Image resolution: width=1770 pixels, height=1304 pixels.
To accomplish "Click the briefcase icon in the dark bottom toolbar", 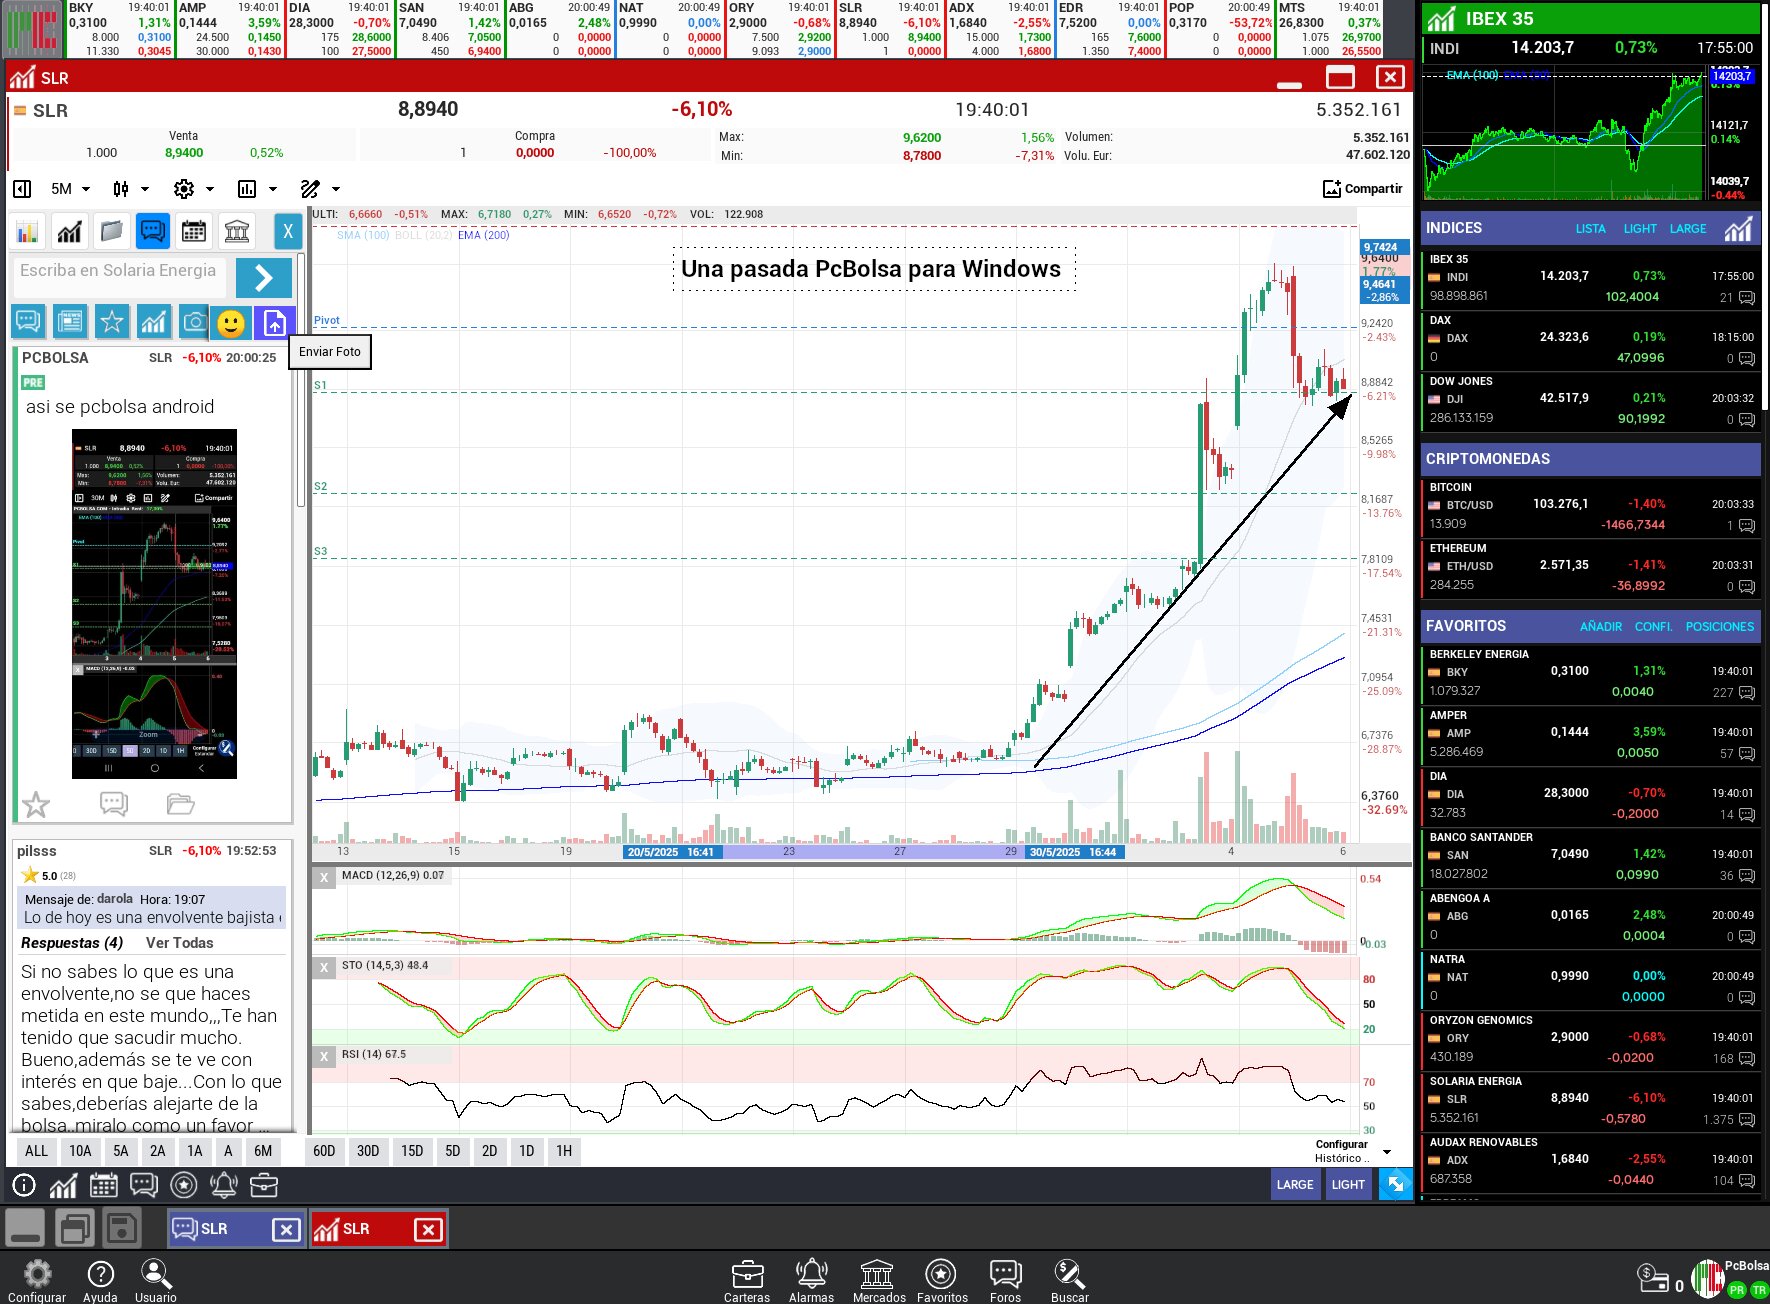I will tap(264, 1186).
